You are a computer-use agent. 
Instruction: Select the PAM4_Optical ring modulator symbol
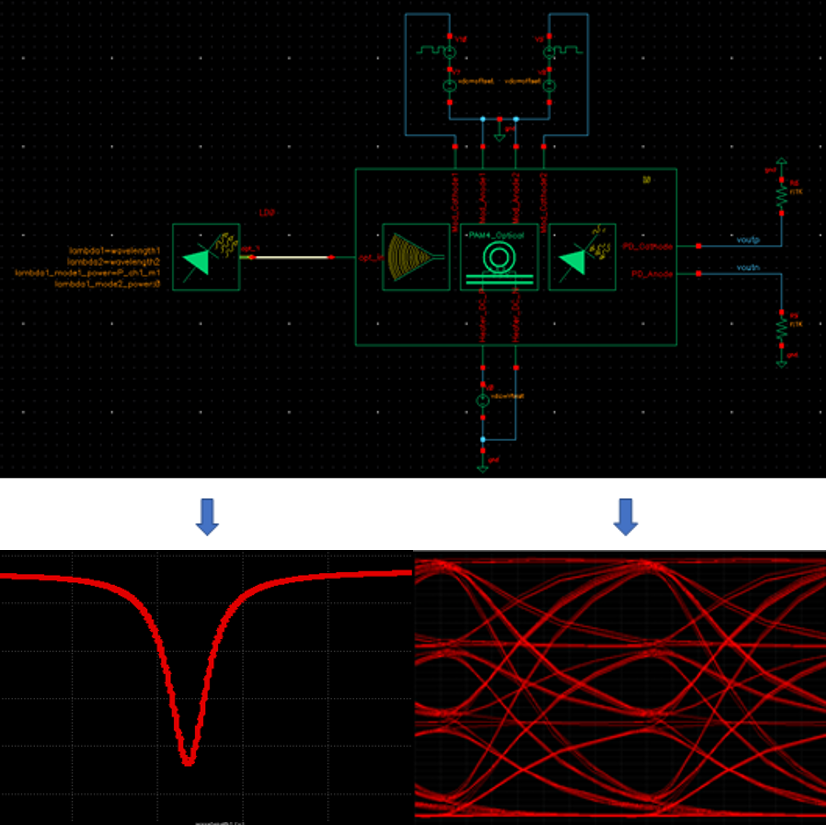(499, 256)
